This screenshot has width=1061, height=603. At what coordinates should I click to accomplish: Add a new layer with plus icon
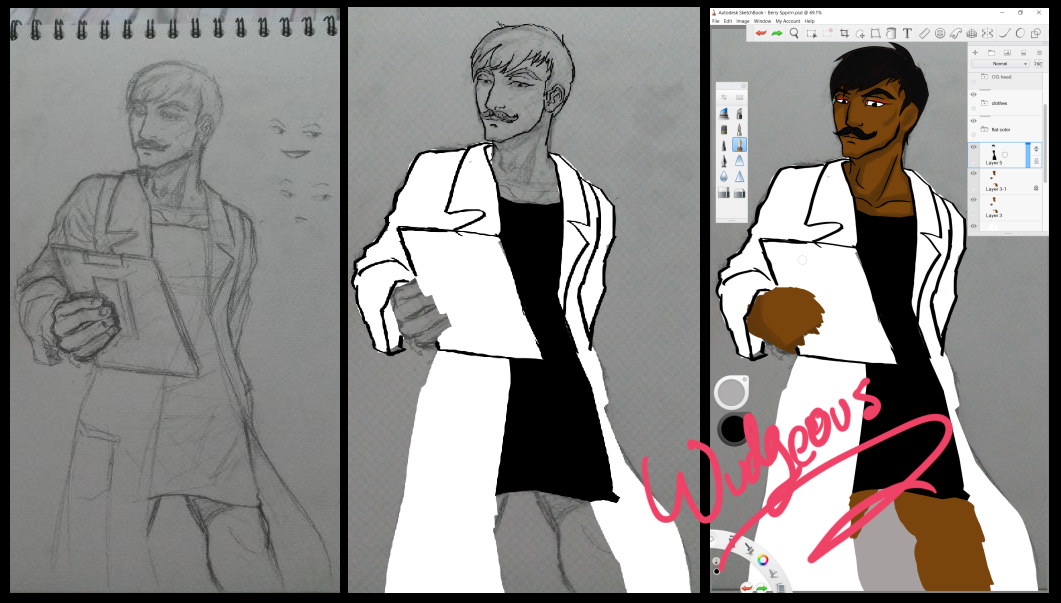(x=975, y=52)
